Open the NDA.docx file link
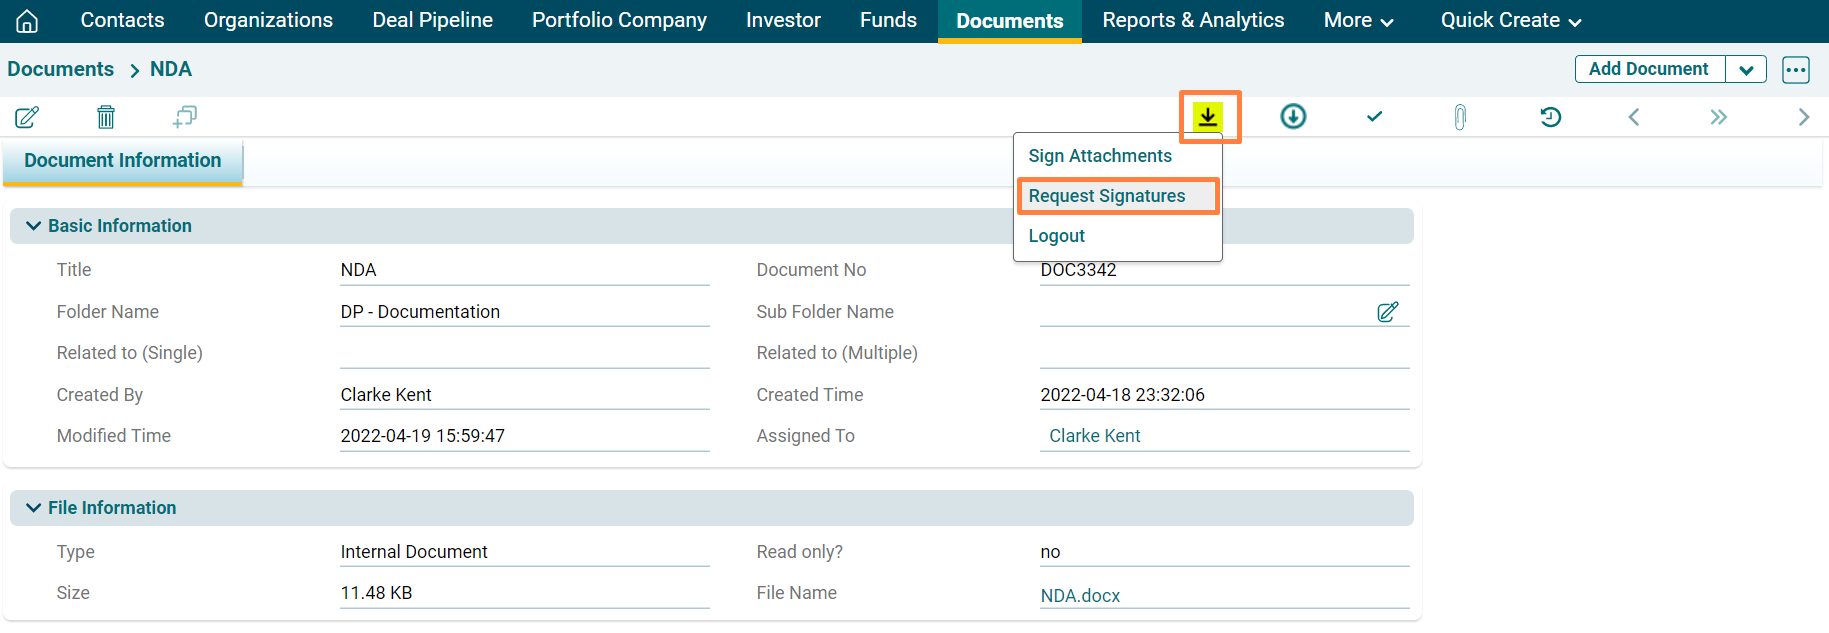The width and height of the screenshot is (1829, 633). (x=1080, y=596)
